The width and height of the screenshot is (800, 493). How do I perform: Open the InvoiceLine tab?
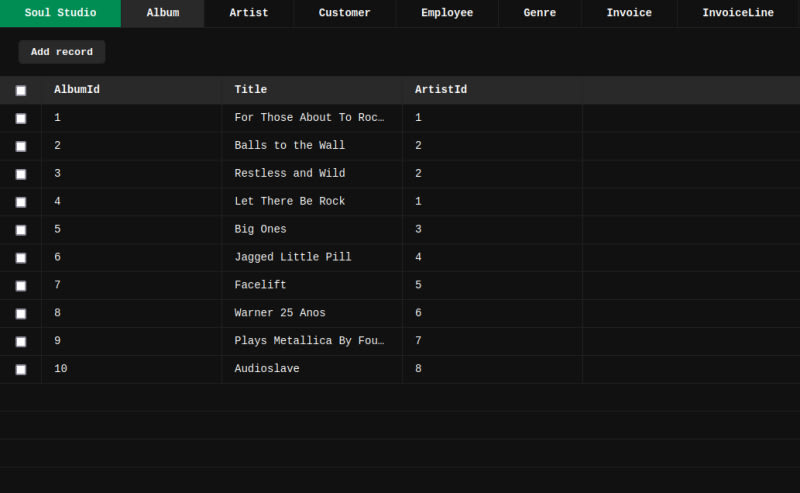[738, 13]
